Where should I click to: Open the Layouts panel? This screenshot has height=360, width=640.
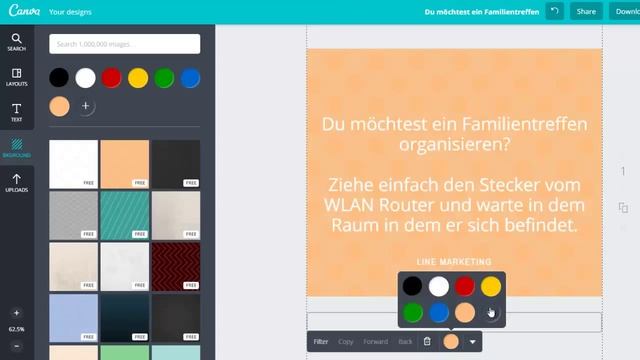16,78
